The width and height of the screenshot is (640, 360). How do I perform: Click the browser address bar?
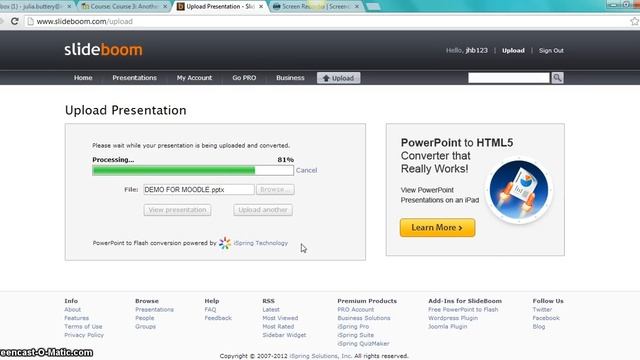point(327,21)
